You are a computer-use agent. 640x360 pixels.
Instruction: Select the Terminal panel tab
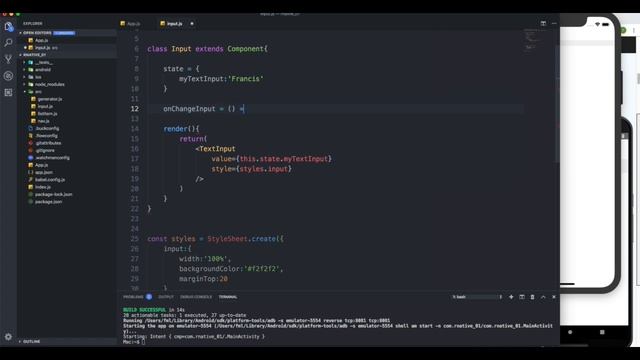coord(228,297)
